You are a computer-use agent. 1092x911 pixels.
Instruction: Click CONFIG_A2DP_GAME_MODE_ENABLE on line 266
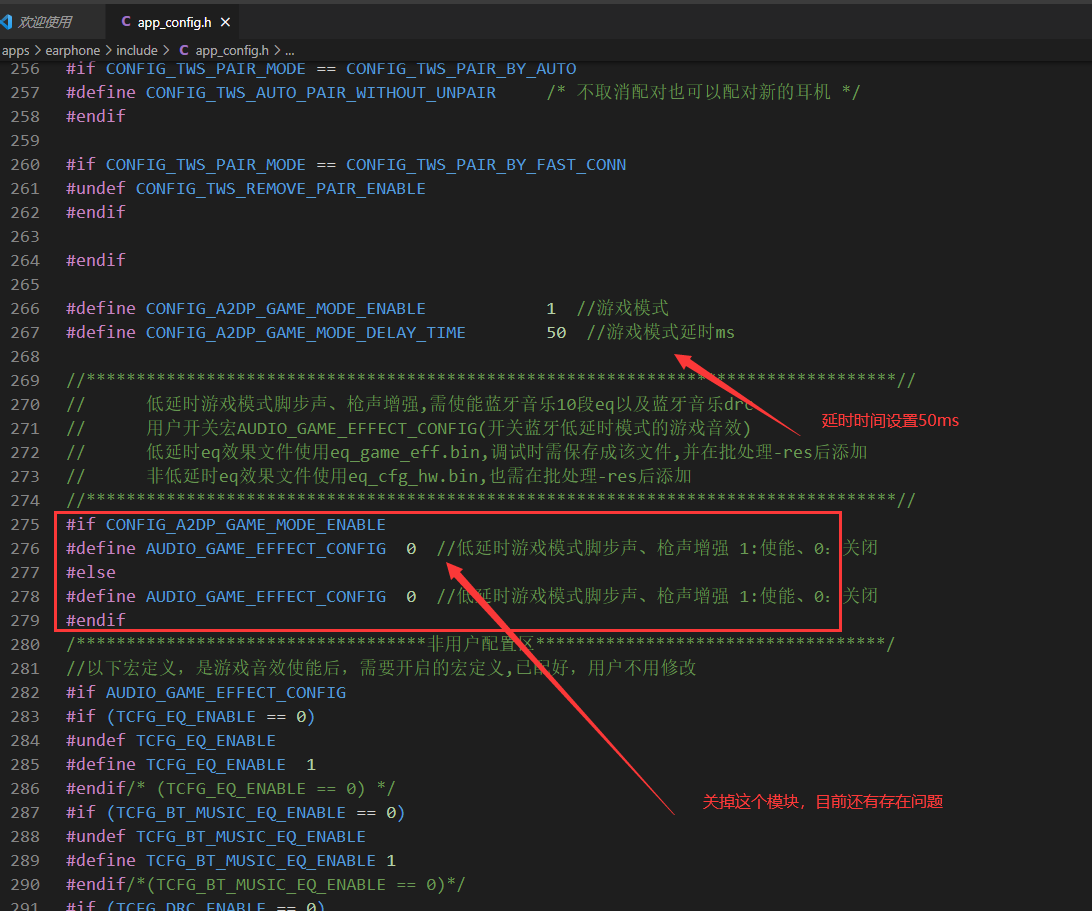pyautogui.click(x=286, y=309)
